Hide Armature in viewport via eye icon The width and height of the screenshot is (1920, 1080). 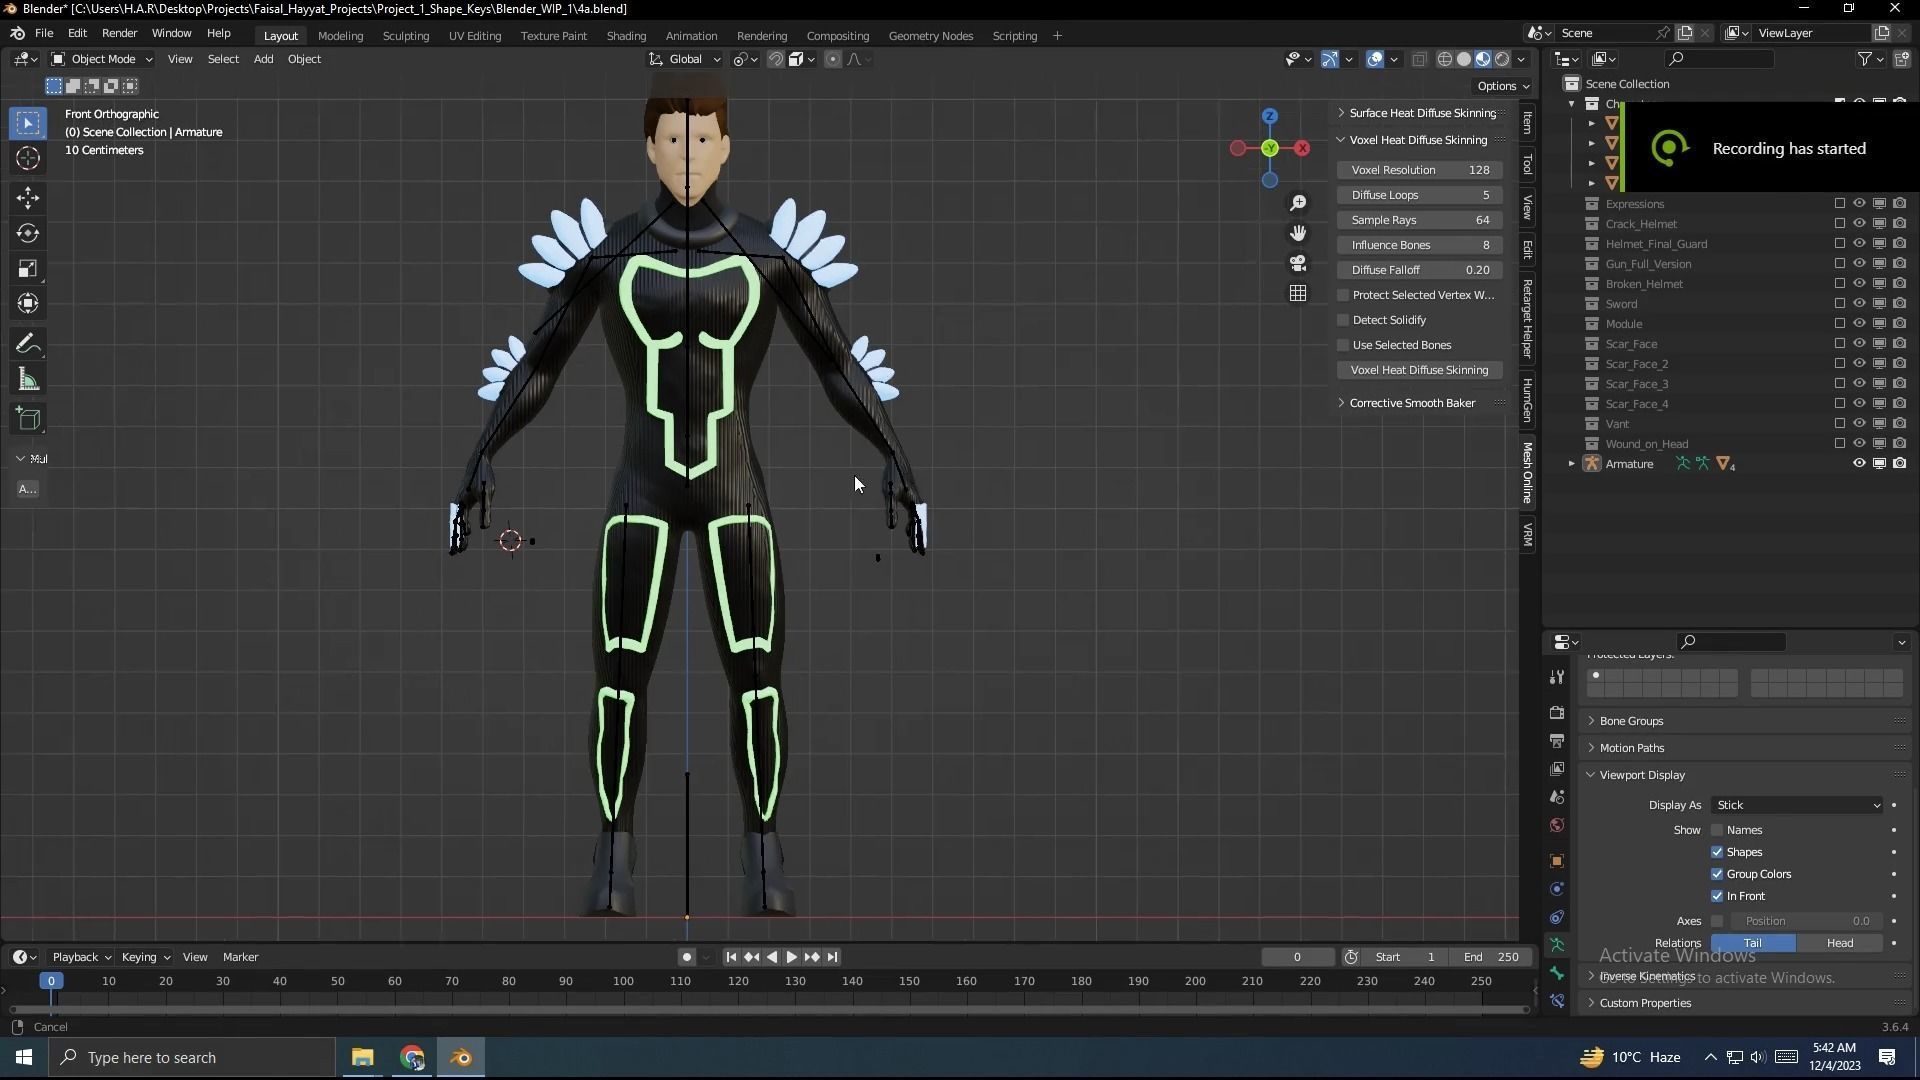coord(1859,464)
